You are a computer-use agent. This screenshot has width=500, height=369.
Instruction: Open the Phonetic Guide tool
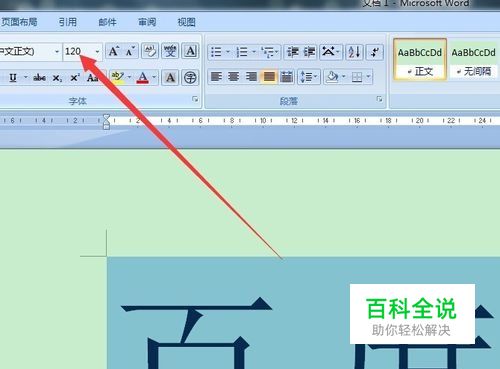[170, 51]
